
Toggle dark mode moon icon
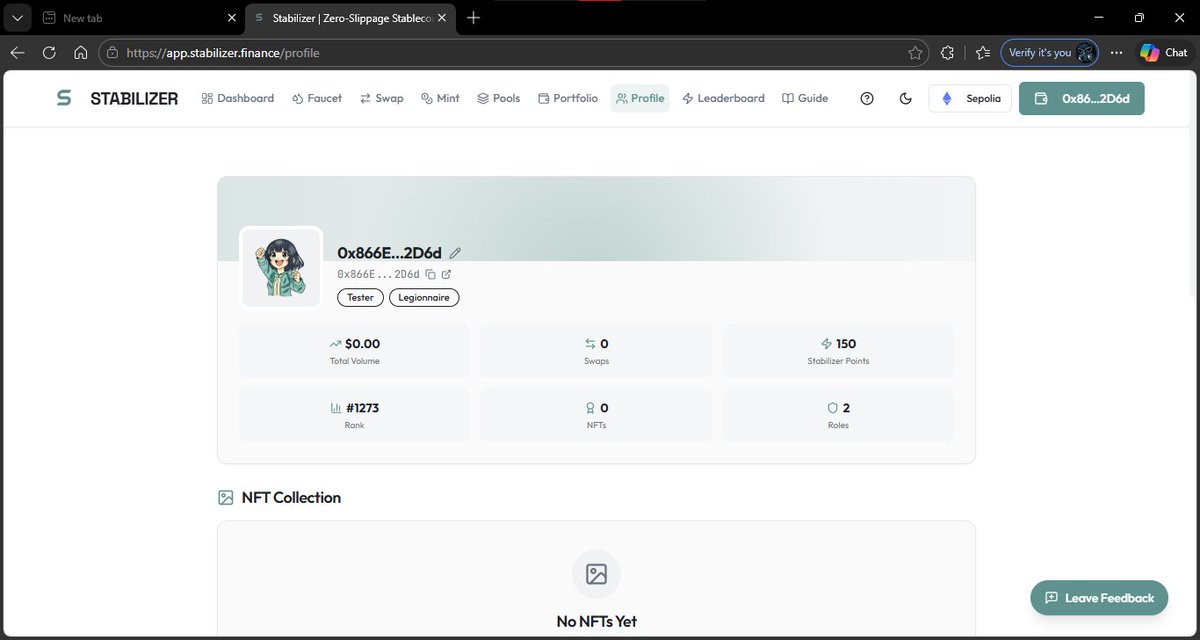(906, 98)
